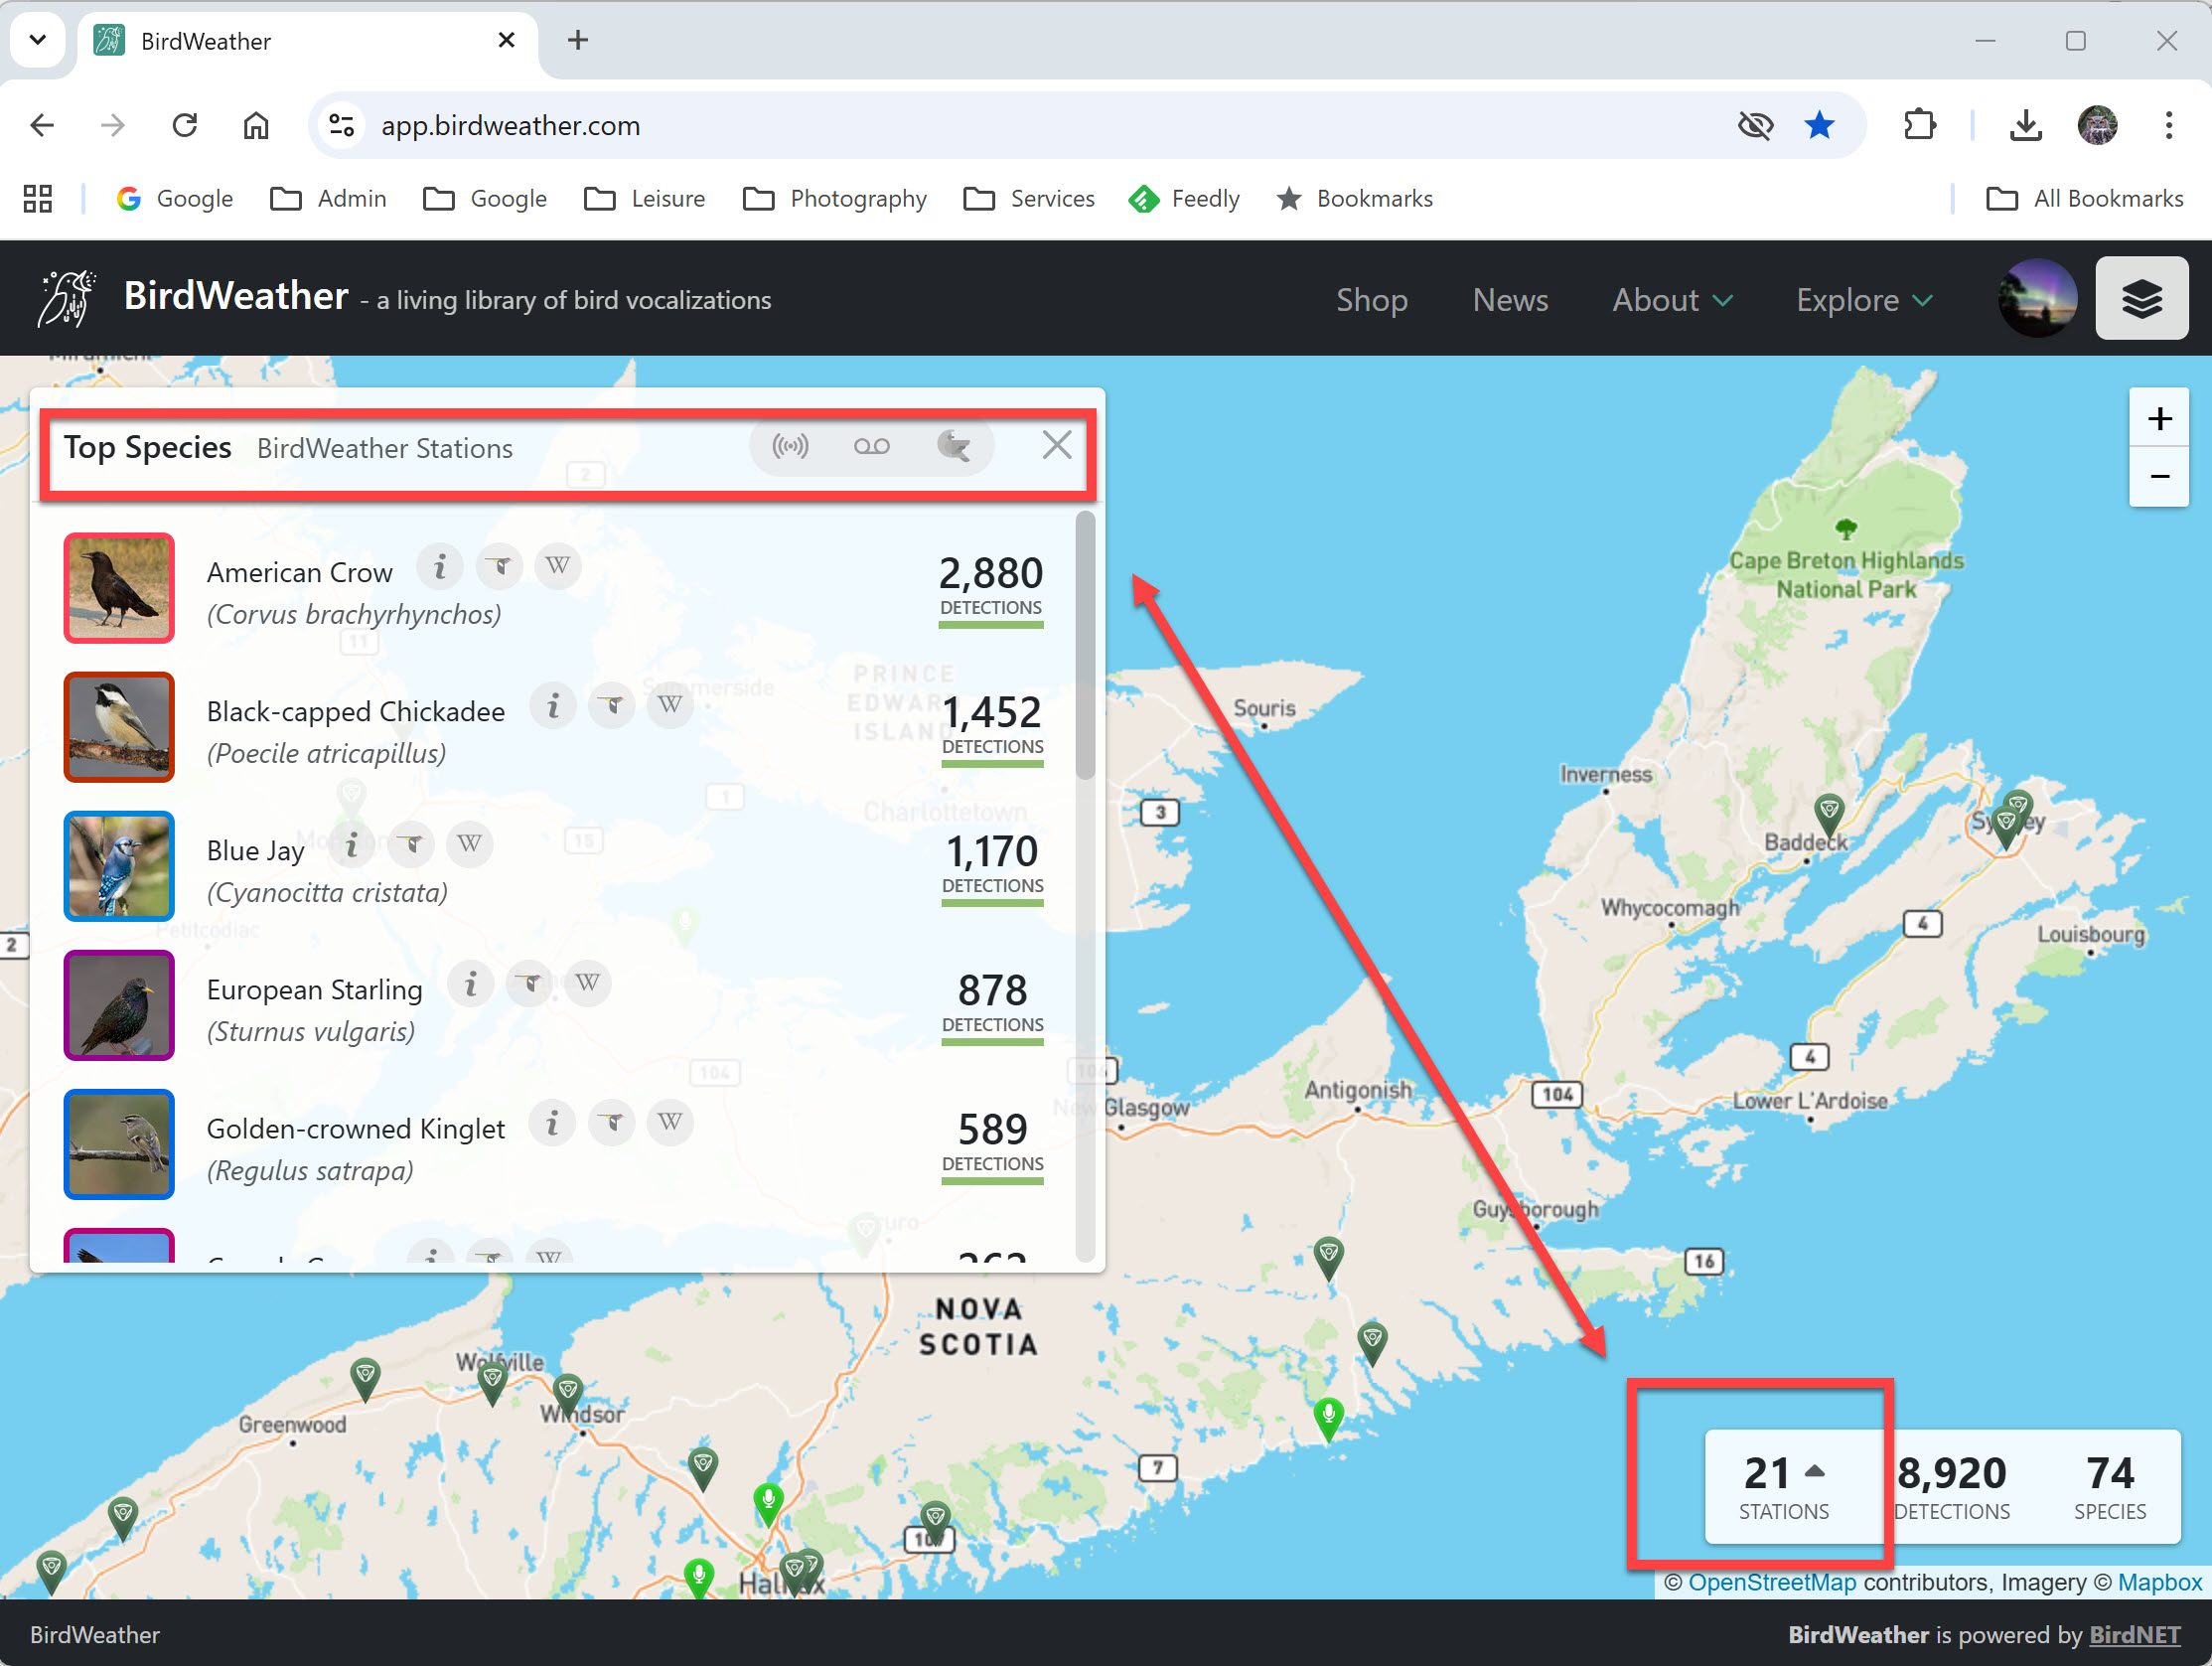Click the user profile avatar
2212x1666 pixels.
click(2036, 298)
